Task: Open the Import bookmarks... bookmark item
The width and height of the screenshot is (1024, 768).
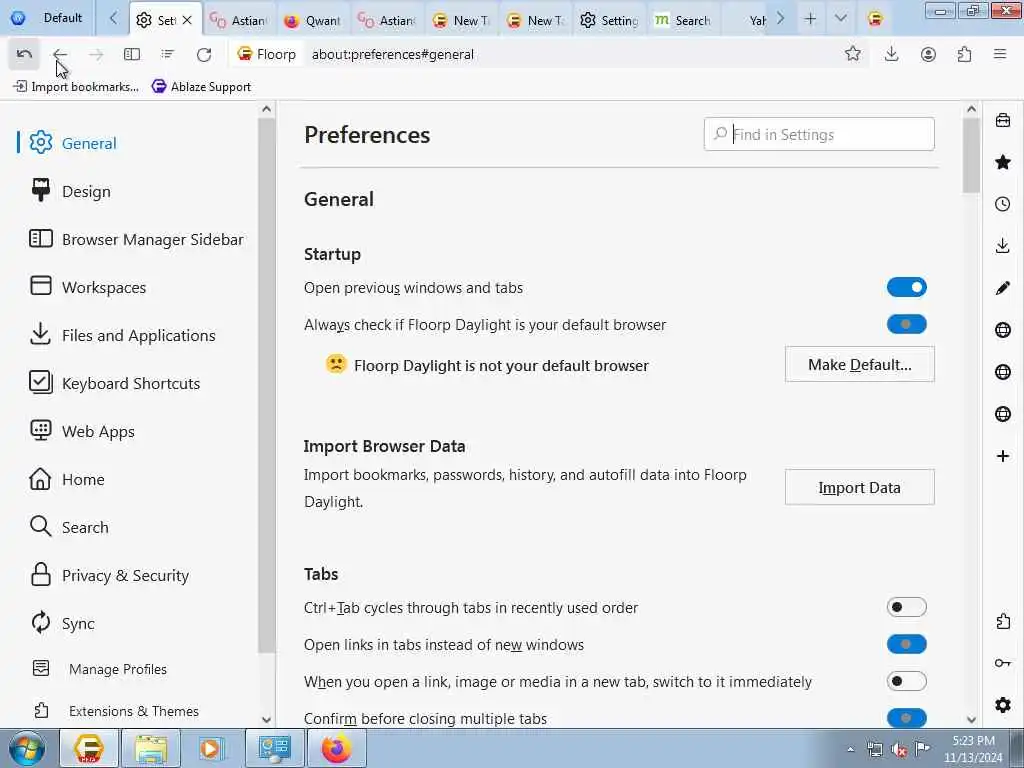Action: pos(76,86)
